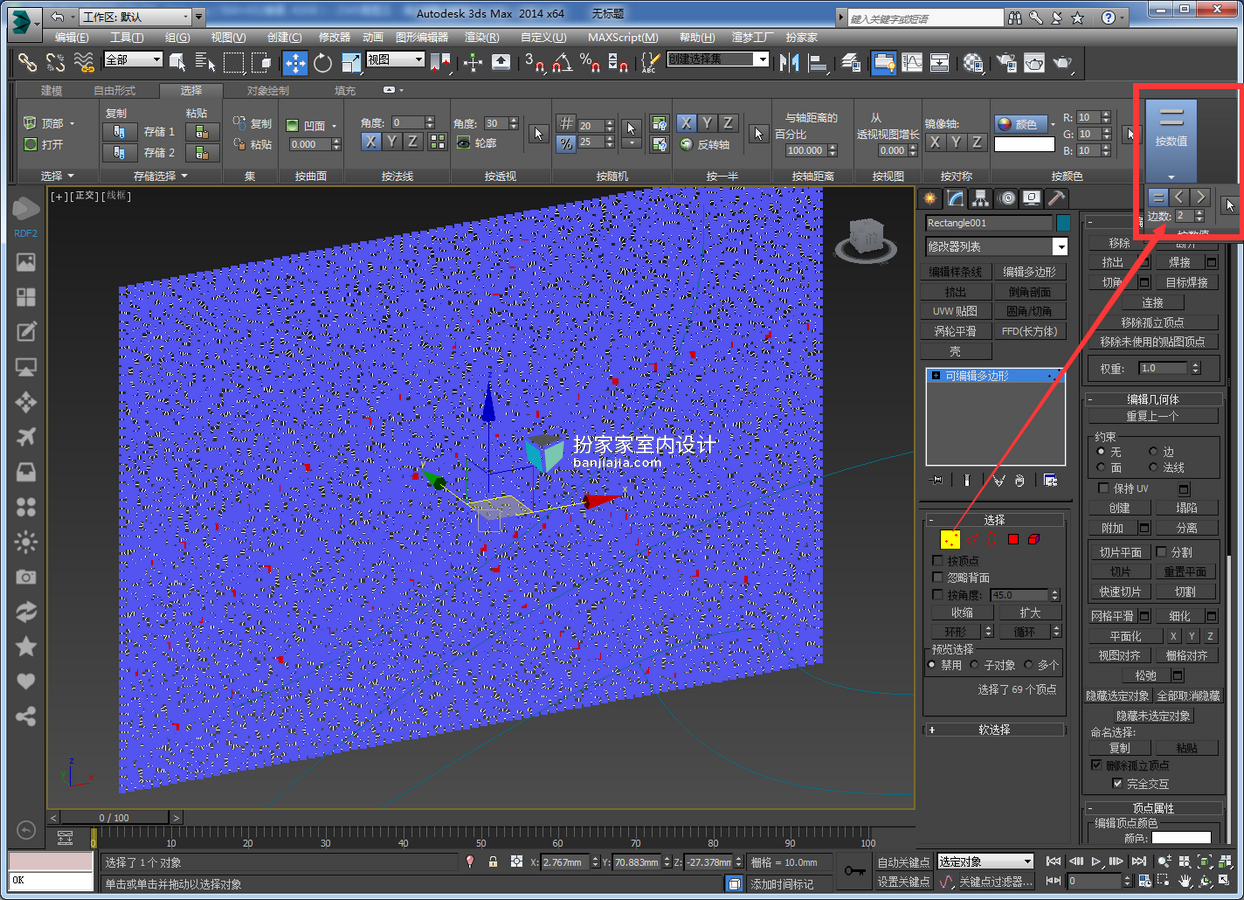Viewport: 1244px width, 900px height.
Task: Open the Utilities hammer icon tab
Action: 1056,198
